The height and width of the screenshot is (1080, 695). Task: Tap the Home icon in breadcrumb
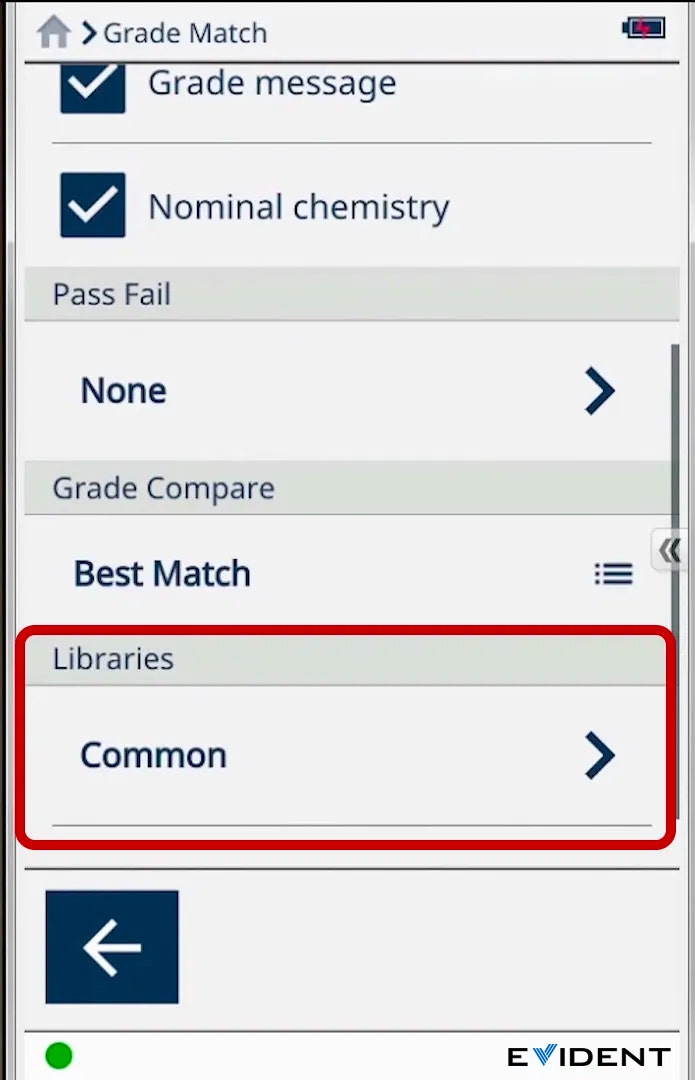click(x=53, y=32)
